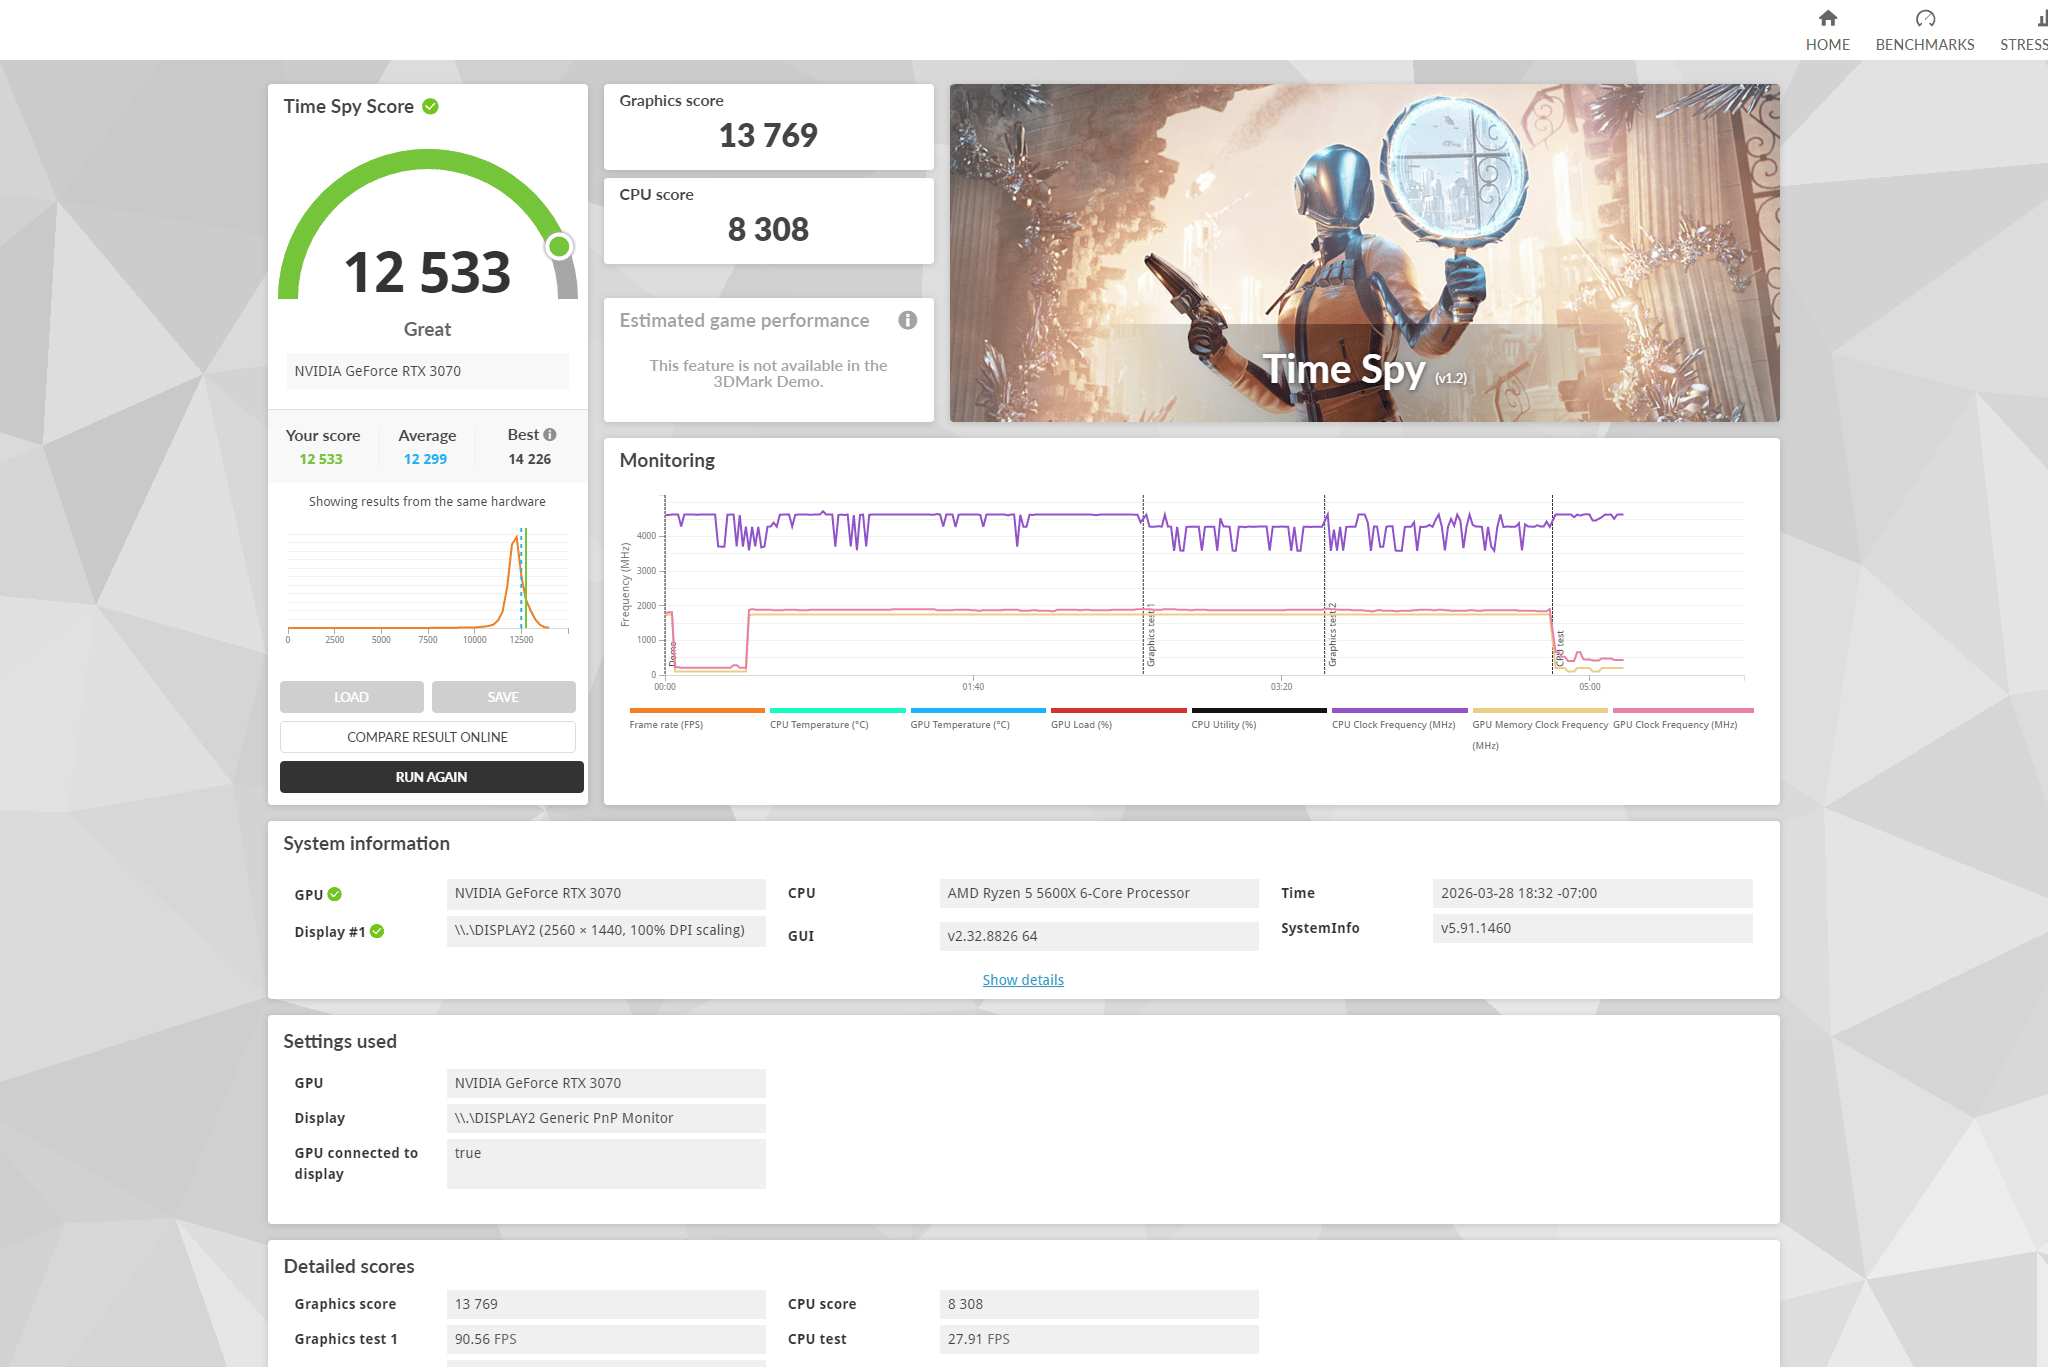Click the Graphics test 2 marker in monitoring chart

point(1332,635)
